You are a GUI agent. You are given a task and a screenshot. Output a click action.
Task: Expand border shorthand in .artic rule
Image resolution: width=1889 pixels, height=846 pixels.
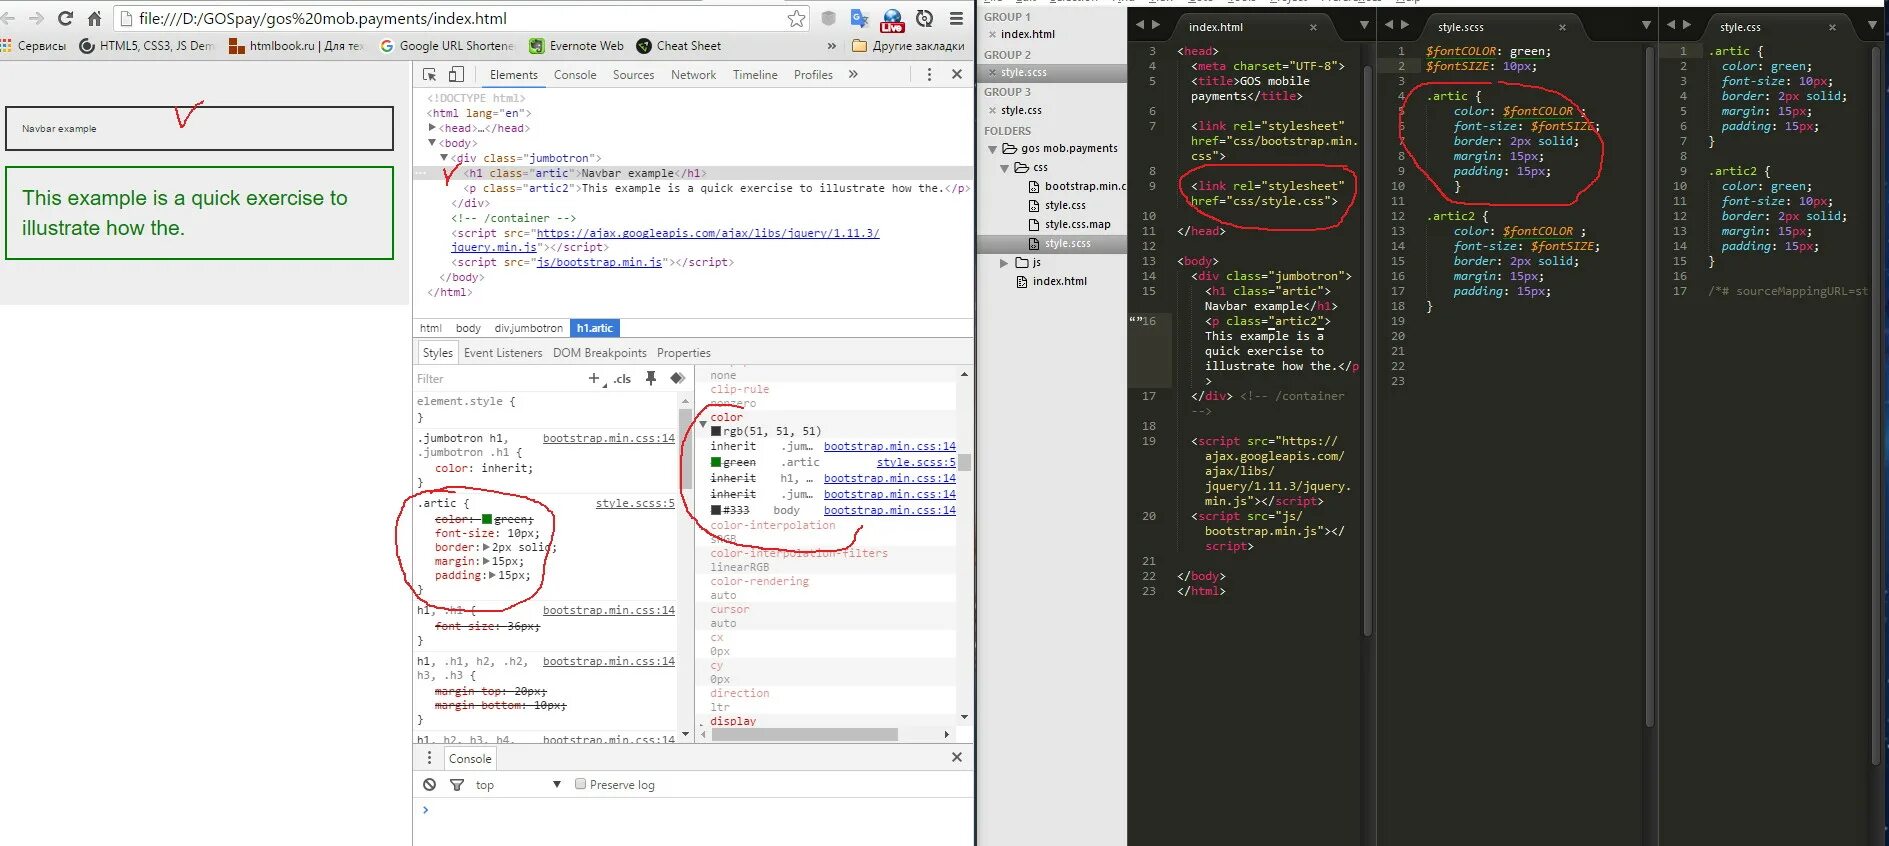(x=486, y=547)
